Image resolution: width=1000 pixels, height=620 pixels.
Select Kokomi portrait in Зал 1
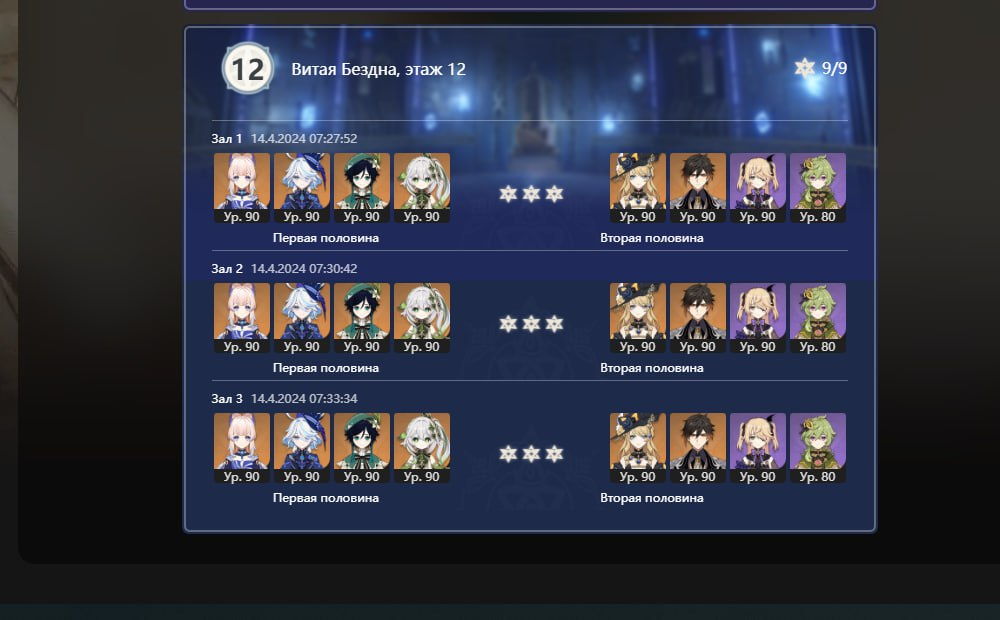click(242, 188)
